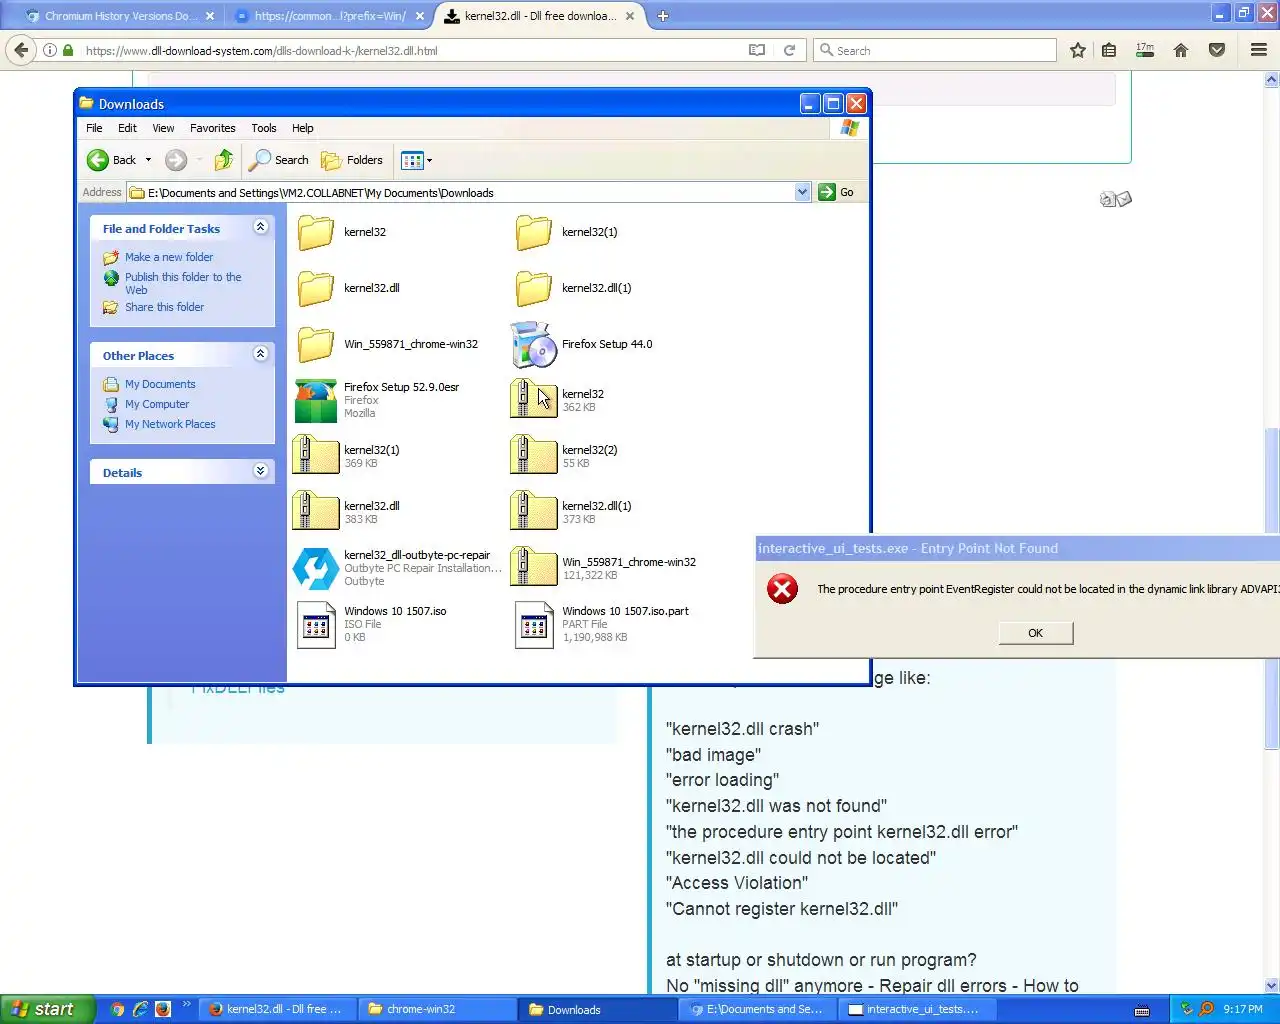Select the kernel32.dll zip file, 383 KB
The image size is (1280, 1024).
316,511
